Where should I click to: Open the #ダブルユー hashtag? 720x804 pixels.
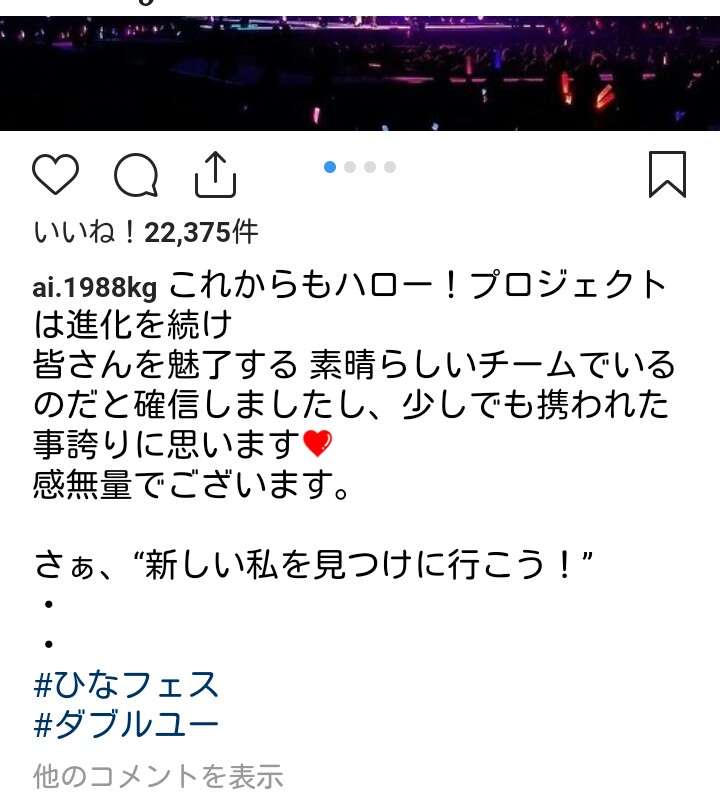126,724
